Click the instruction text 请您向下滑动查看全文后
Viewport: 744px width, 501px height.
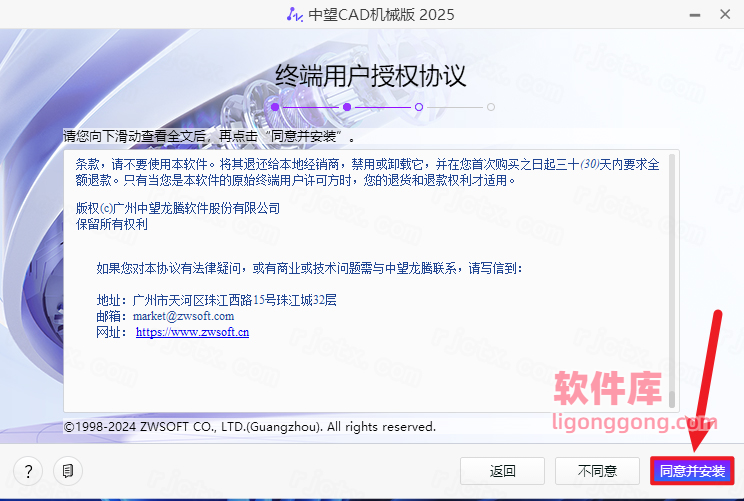coord(134,137)
